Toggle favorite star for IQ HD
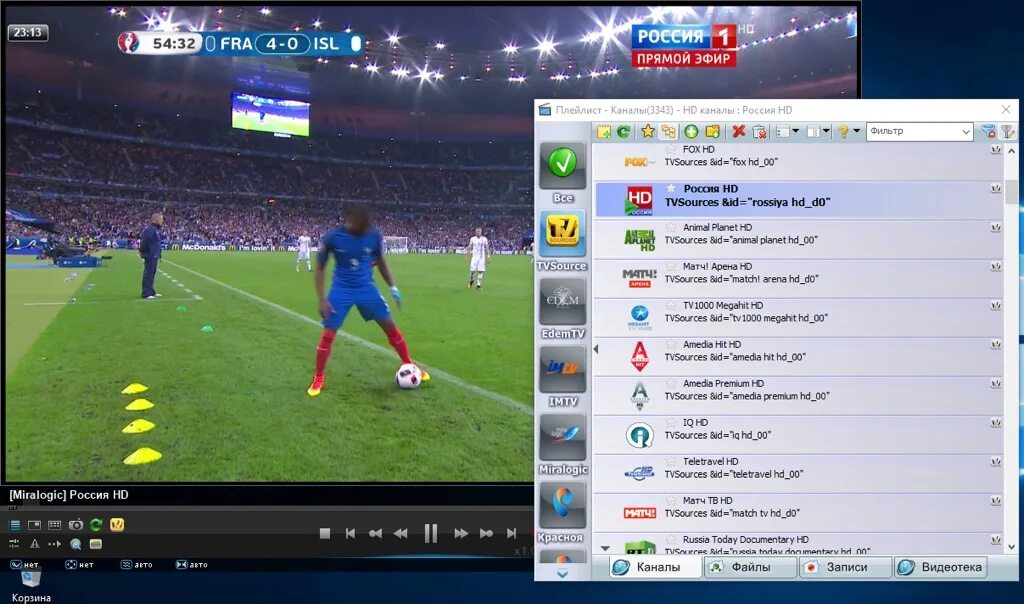 pyautogui.click(x=671, y=422)
